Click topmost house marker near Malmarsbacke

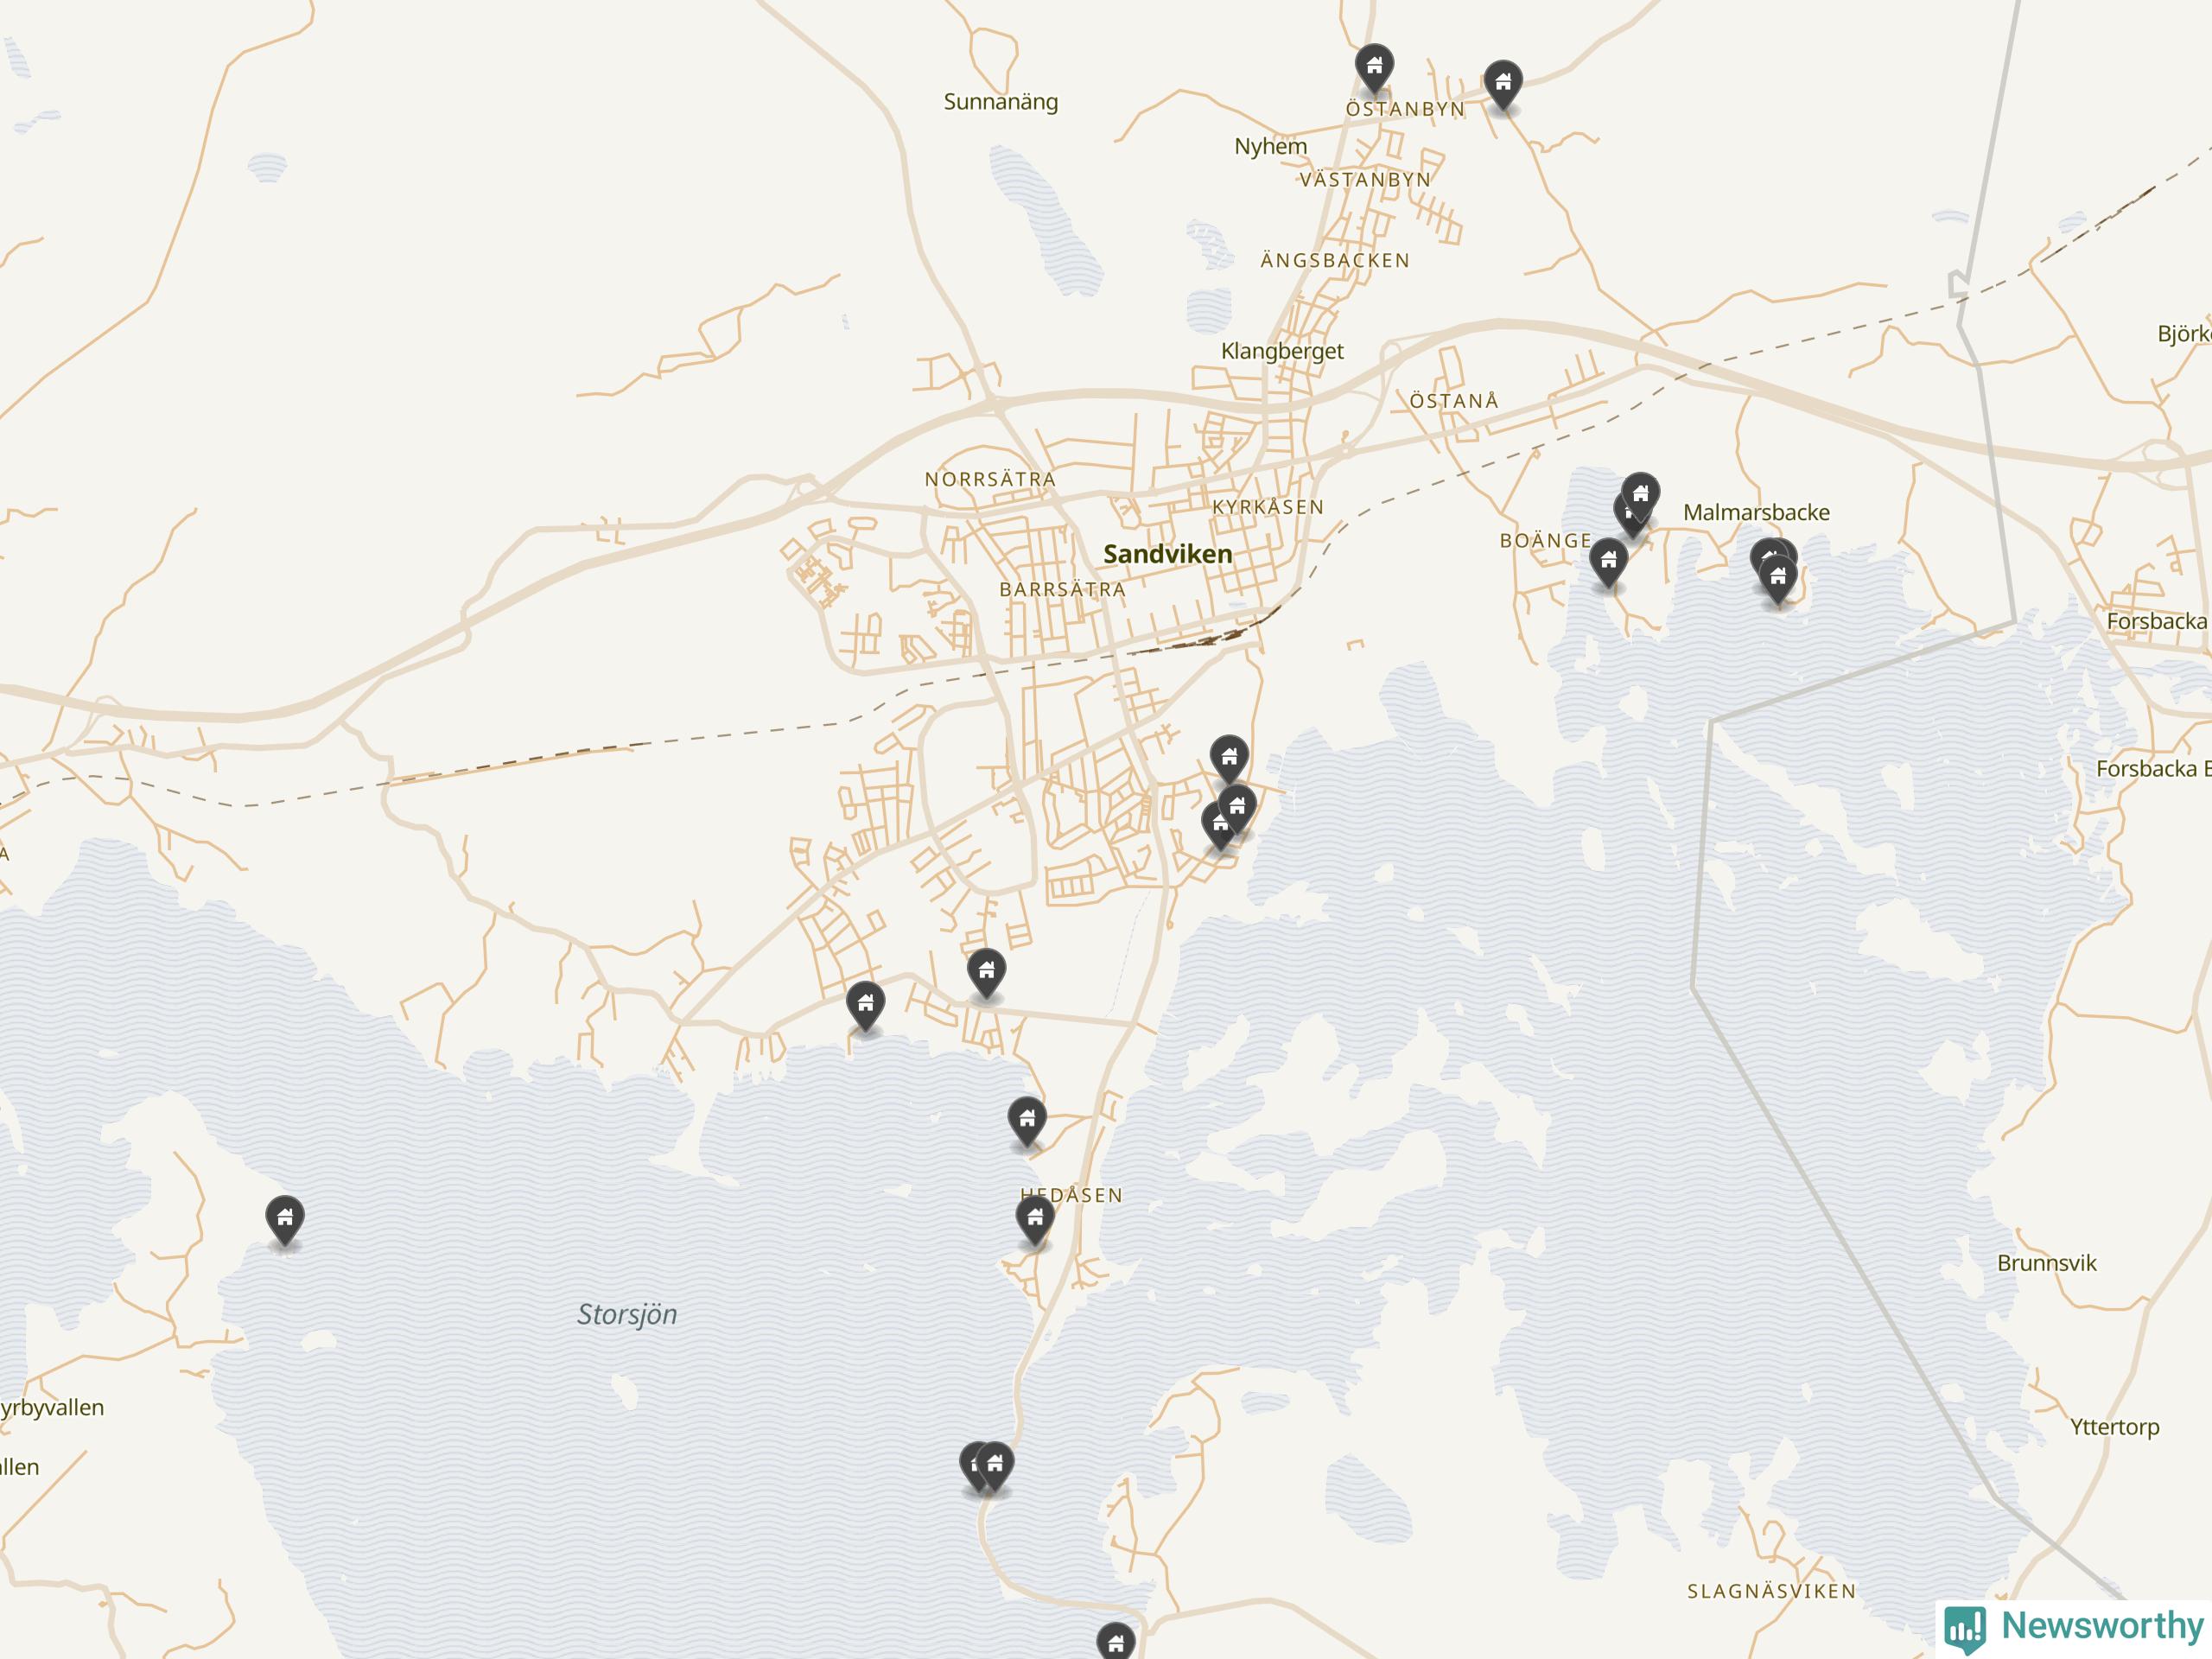(1640, 494)
